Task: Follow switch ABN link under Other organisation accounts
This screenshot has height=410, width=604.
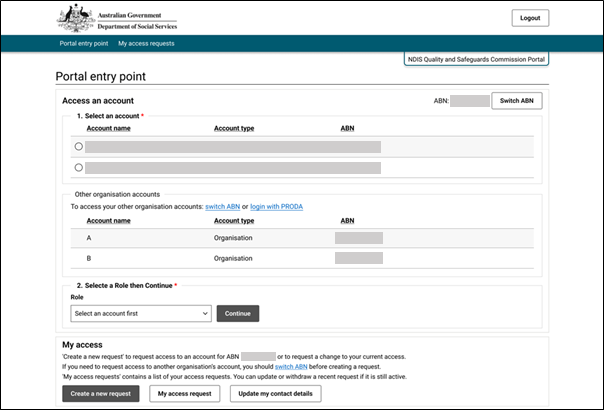Action: 224,206
